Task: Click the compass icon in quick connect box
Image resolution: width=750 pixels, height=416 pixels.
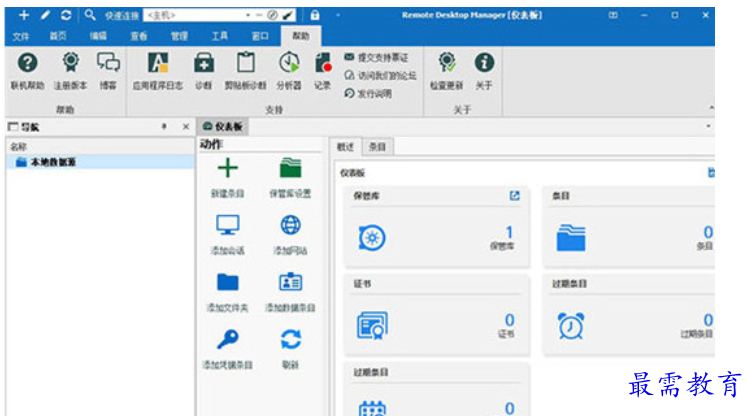Action: pos(272,15)
